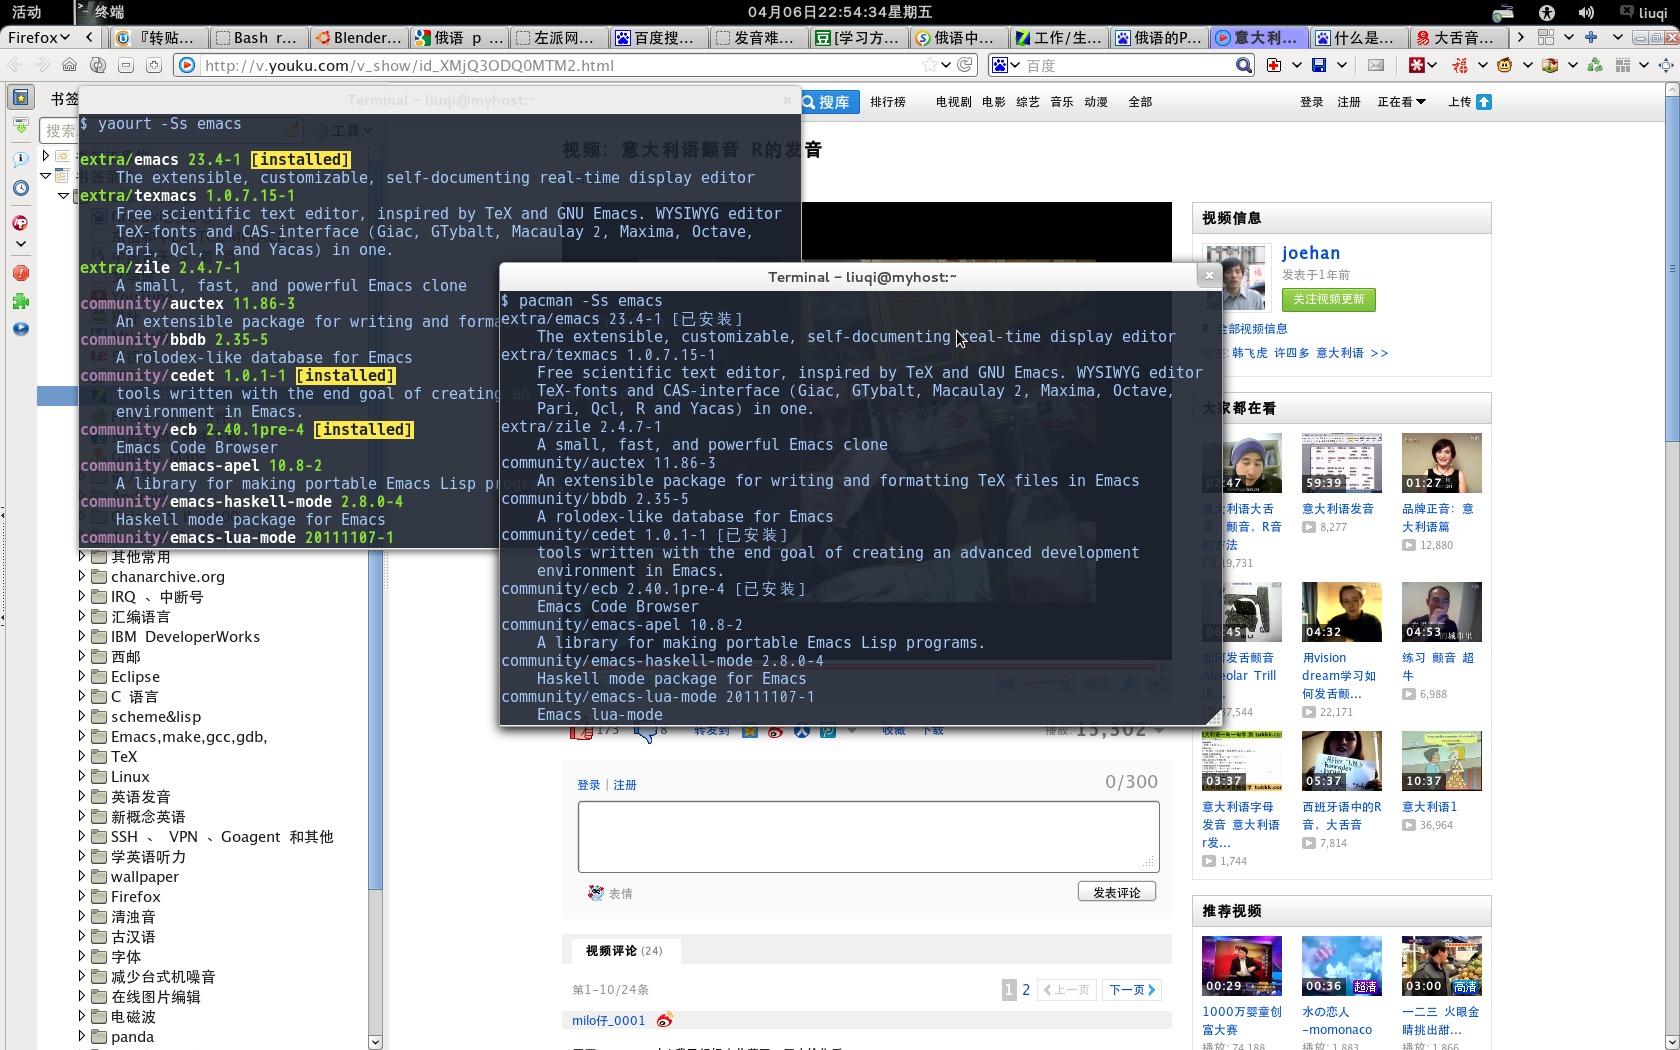Open the 正在看 dropdown on Youku

click(x=1401, y=102)
